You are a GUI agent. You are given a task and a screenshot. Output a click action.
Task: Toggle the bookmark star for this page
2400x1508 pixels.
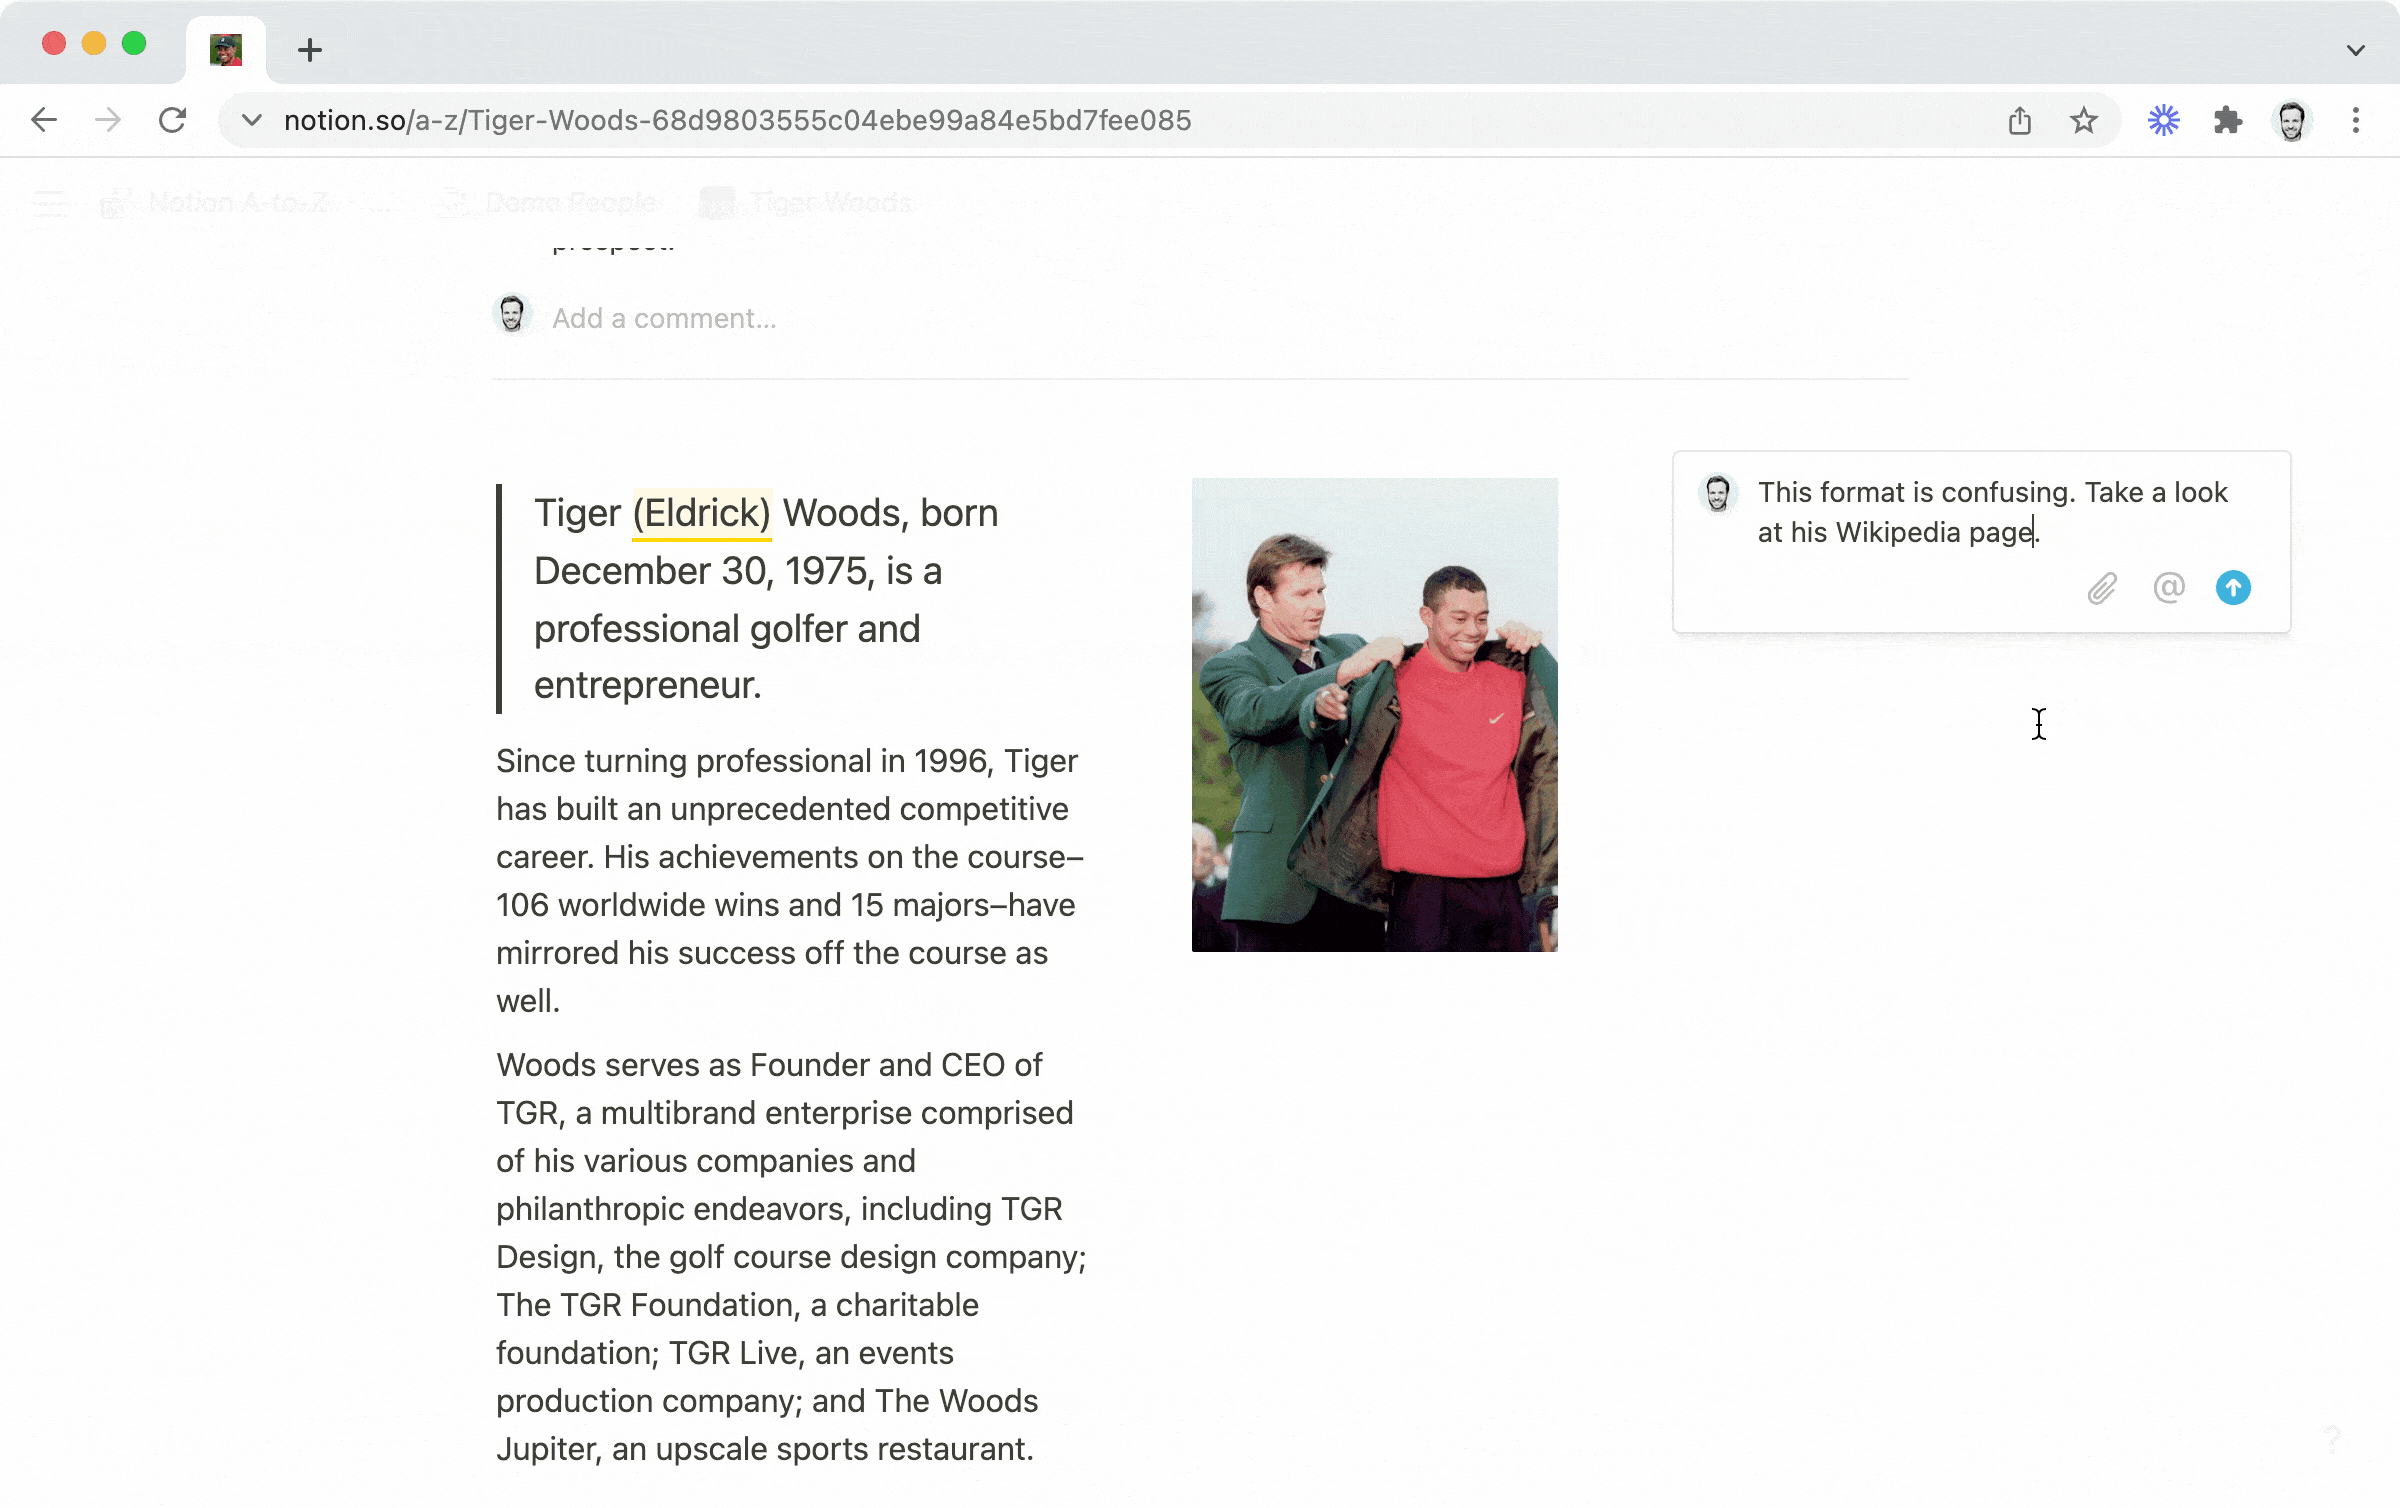pyautogui.click(x=2083, y=119)
